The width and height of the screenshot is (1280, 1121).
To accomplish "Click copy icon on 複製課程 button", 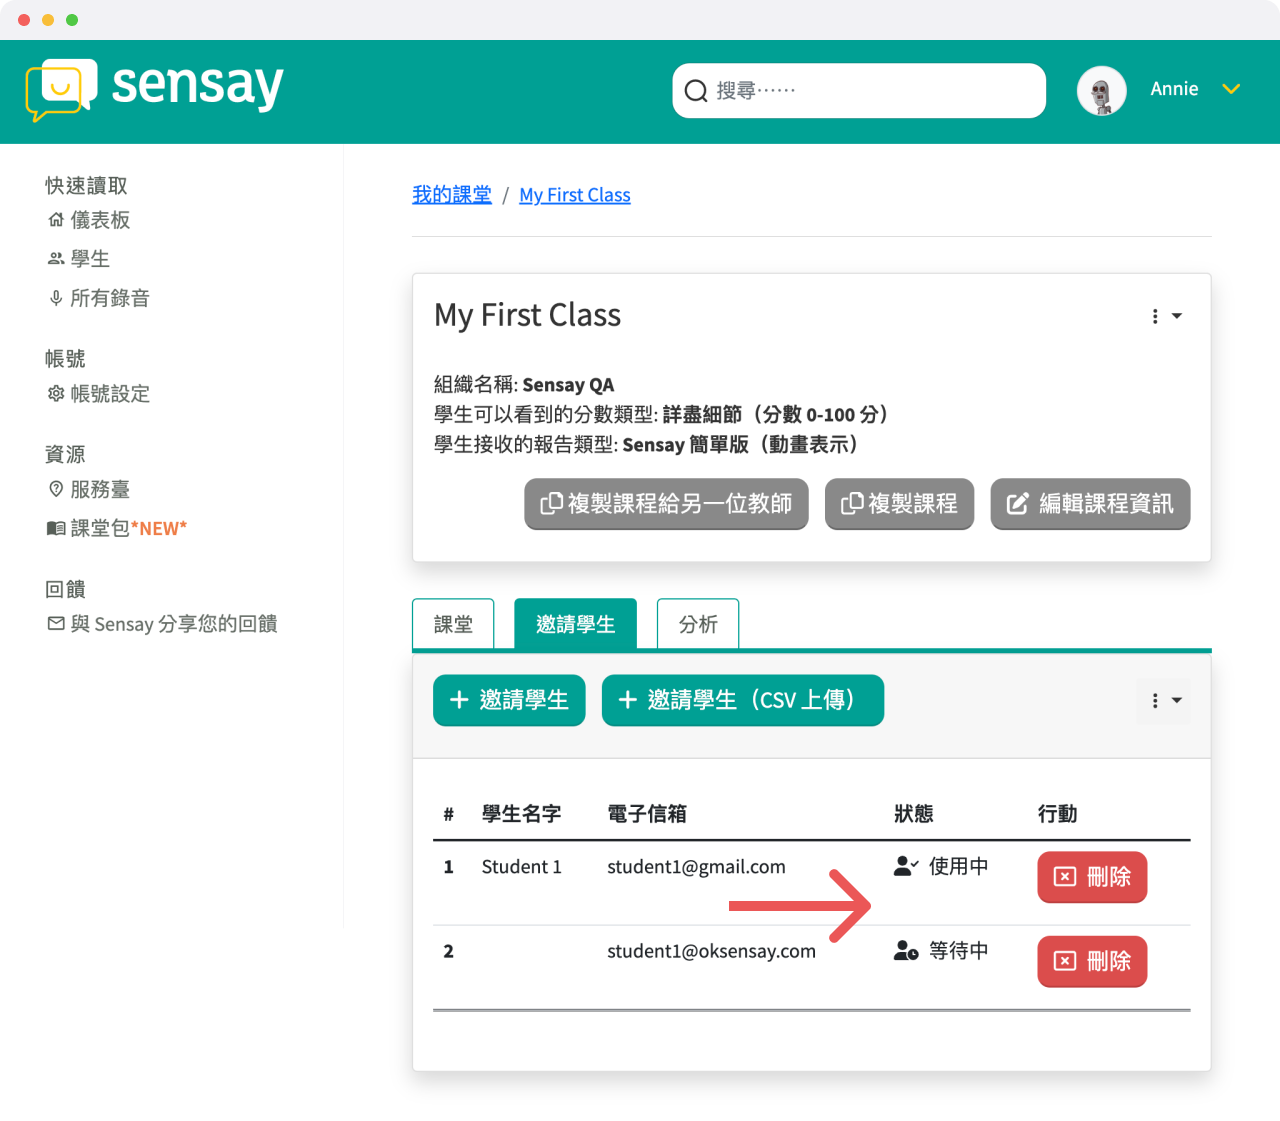I will point(852,503).
